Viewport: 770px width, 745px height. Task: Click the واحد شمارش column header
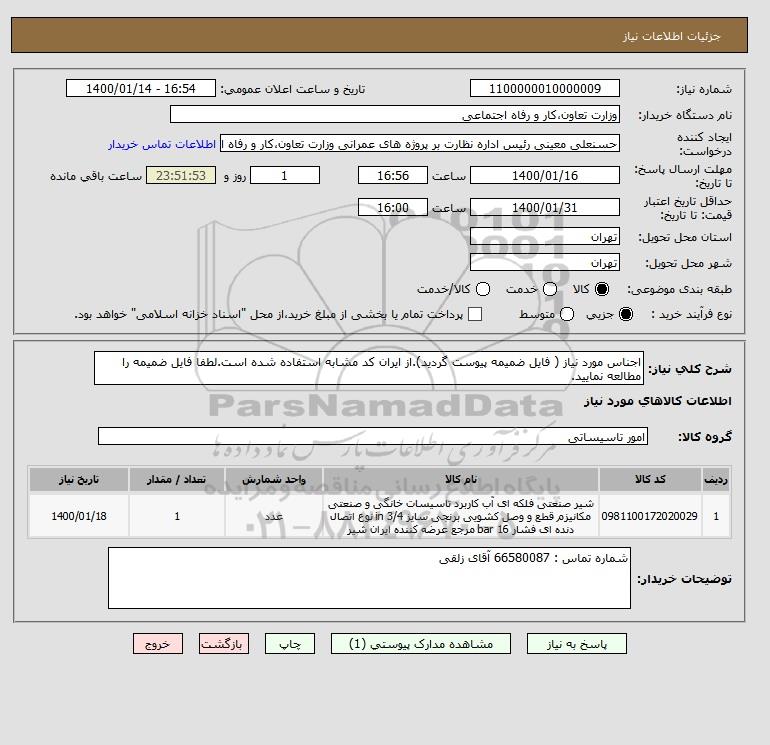(274, 479)
